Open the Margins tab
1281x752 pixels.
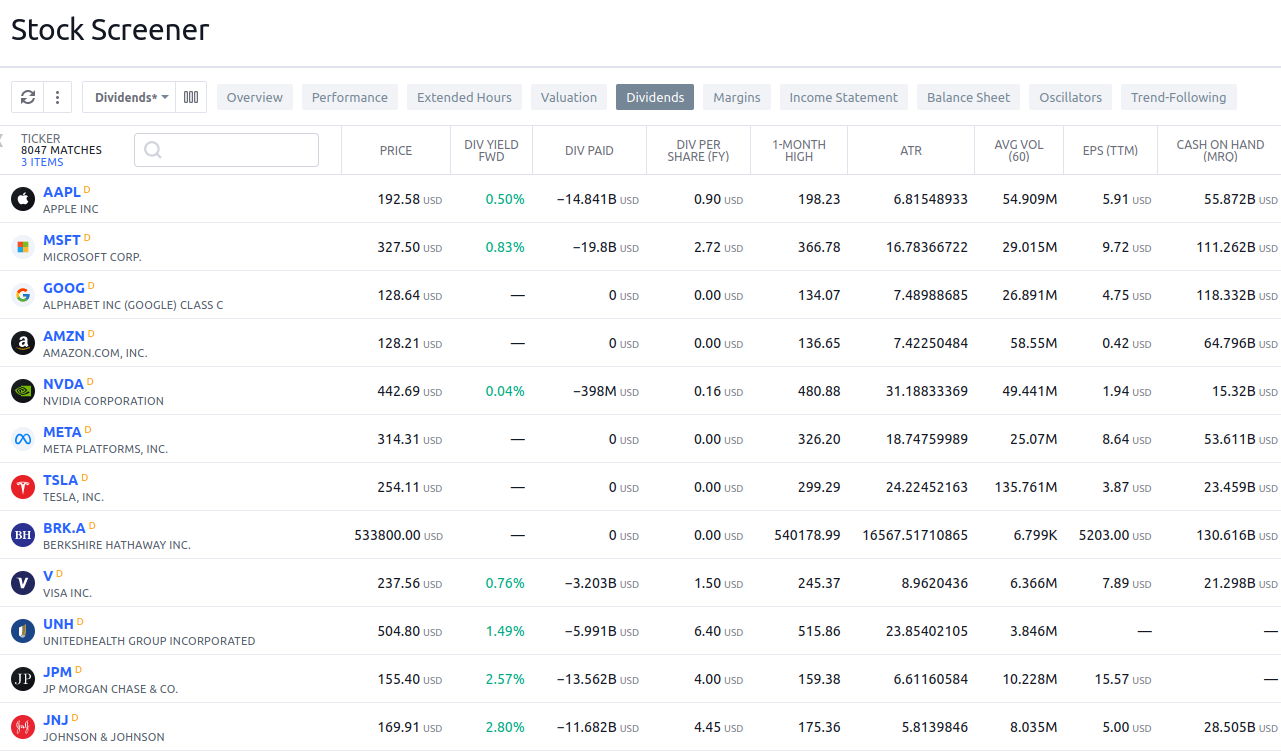pyautogui.click(x=737, y=97)
